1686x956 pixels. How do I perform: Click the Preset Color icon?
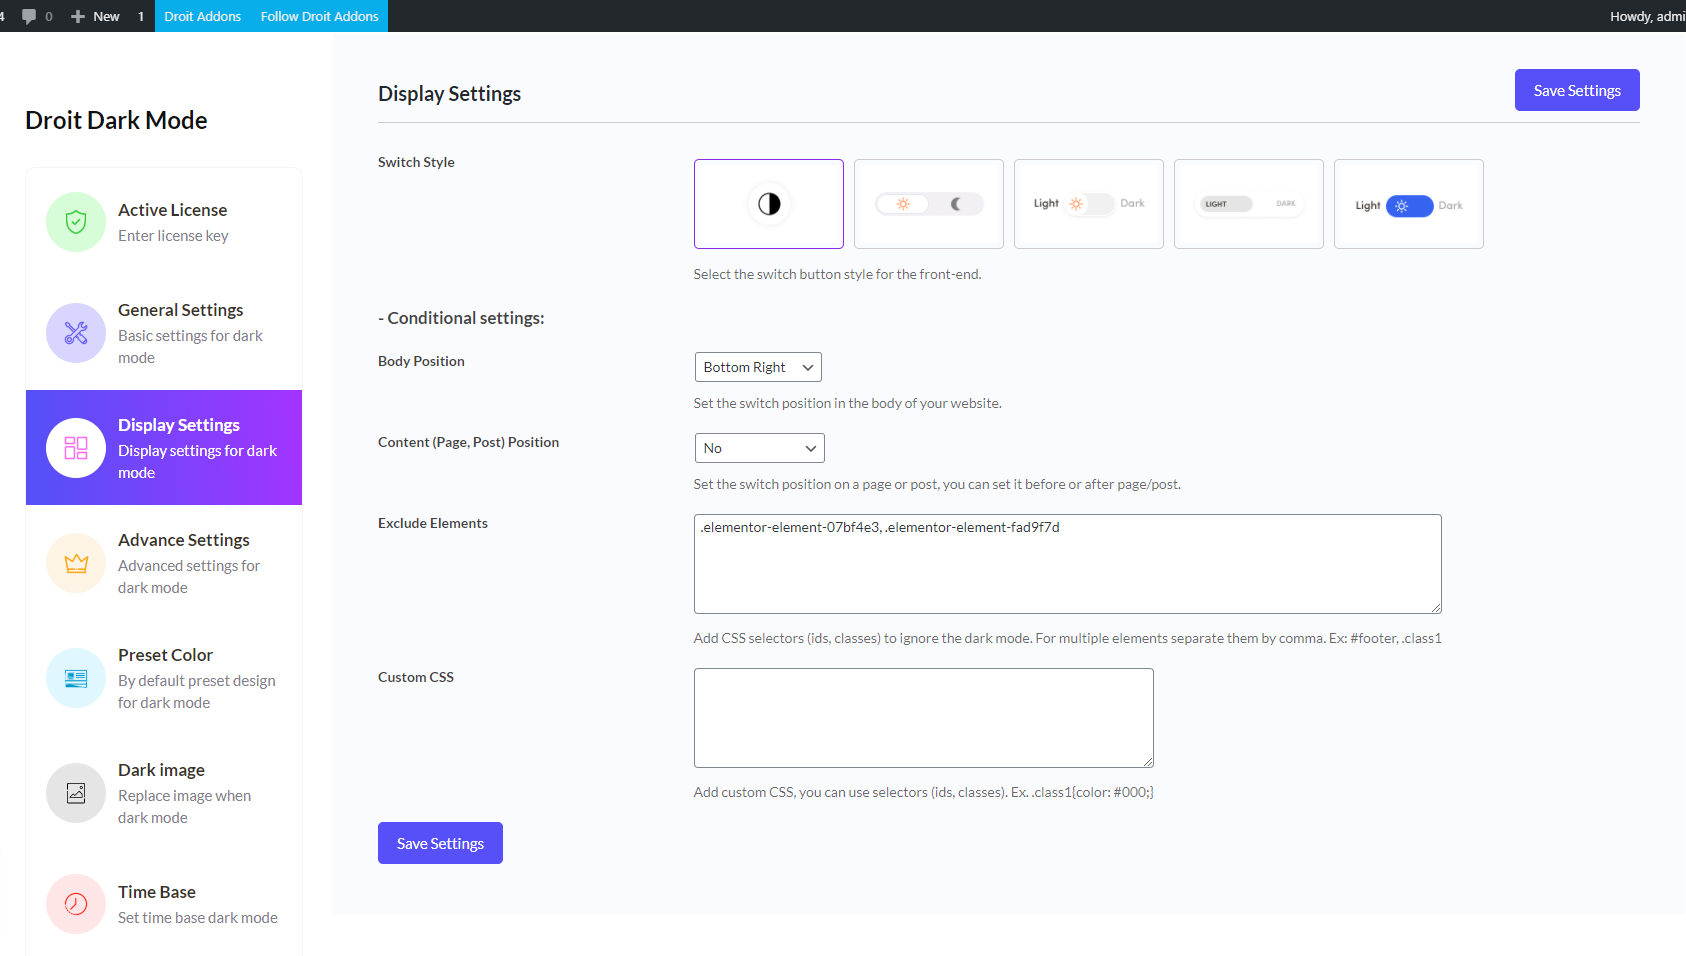coord(76,678)
